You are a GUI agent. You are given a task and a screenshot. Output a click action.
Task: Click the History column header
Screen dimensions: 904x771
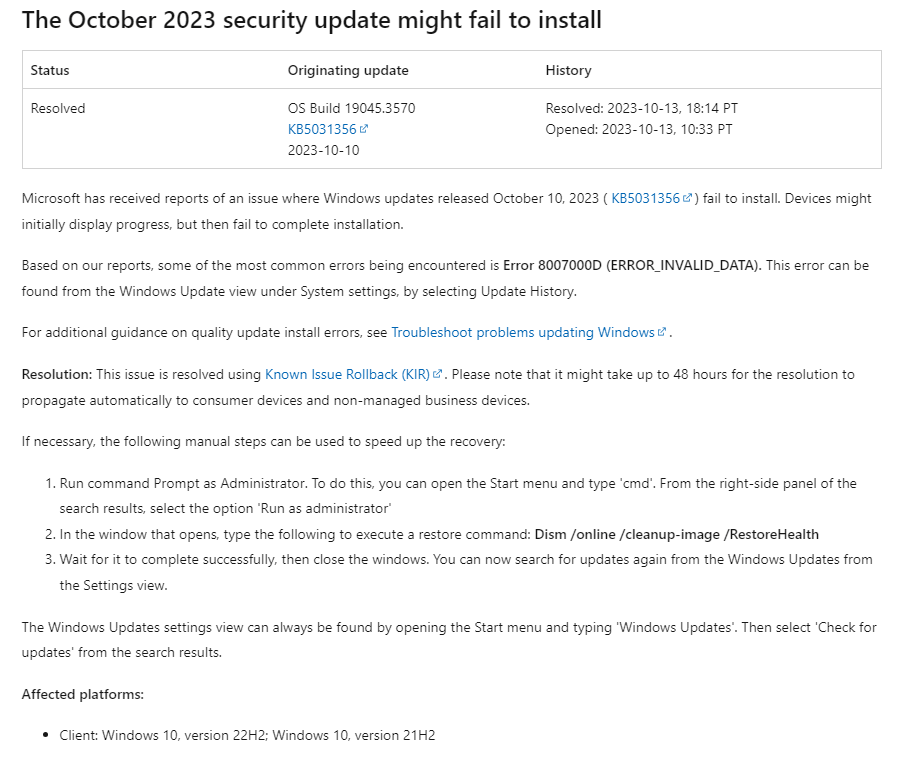point(568,71)
